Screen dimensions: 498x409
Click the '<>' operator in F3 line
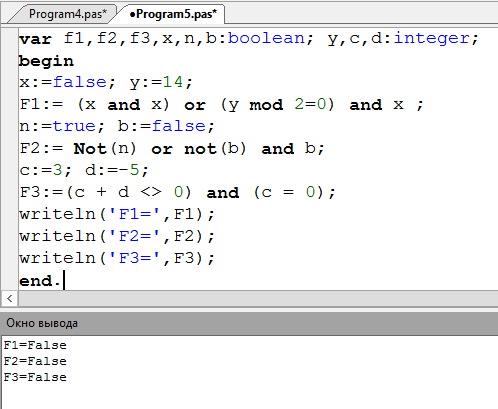(151, 192)
